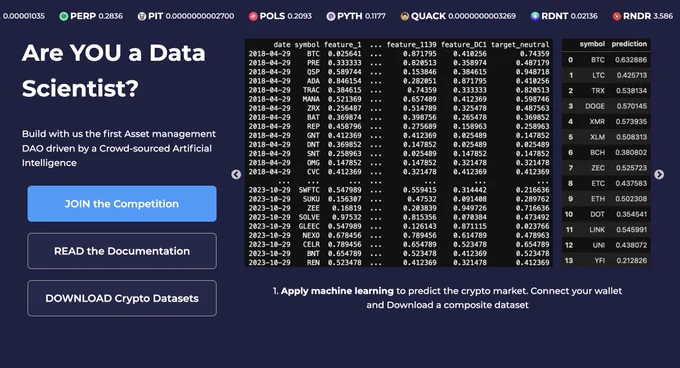Click the PIT token icon in ticker
This screenshot has height=368, width=680.
click(x=142, y=16)
